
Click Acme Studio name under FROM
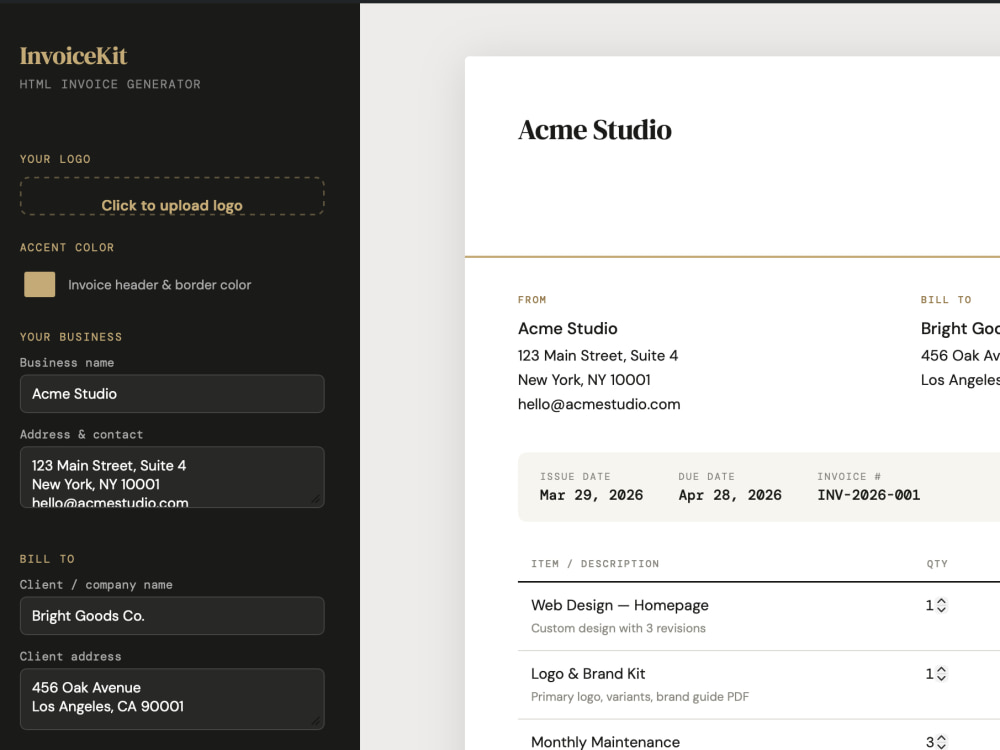[x=568, y=328]
